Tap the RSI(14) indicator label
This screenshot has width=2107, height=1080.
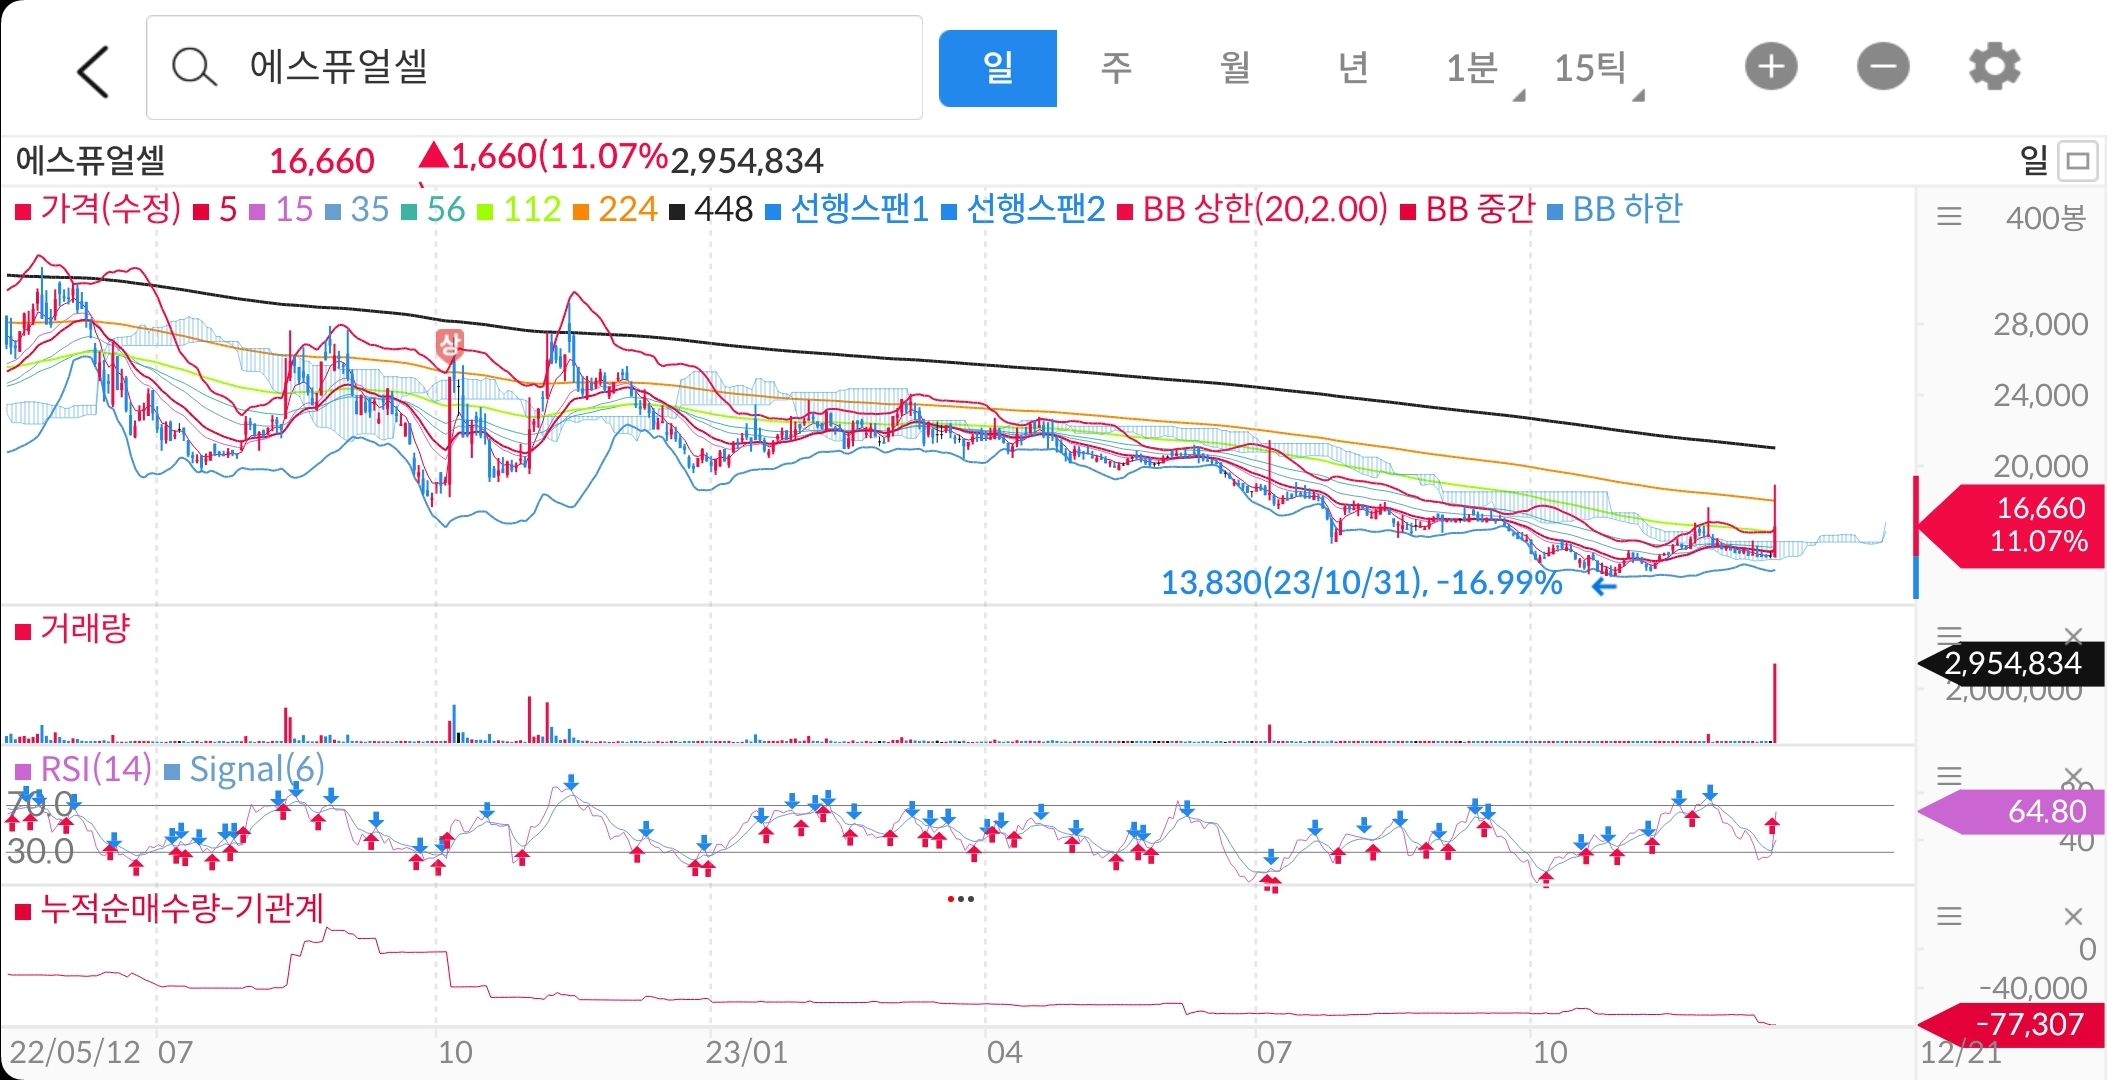[x=83, y=769]
